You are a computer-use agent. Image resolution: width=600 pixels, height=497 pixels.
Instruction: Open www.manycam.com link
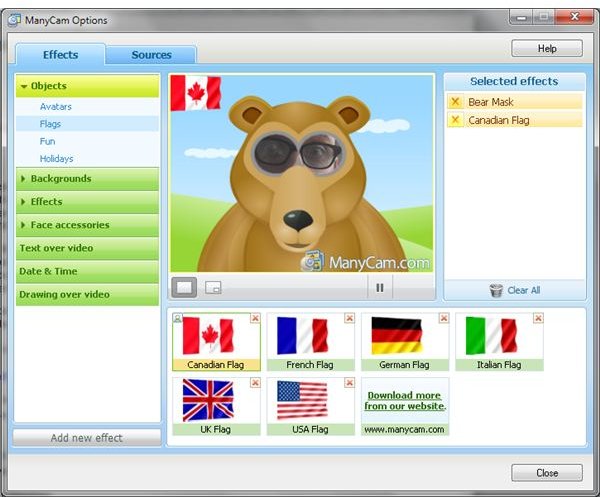coord(404,429)
